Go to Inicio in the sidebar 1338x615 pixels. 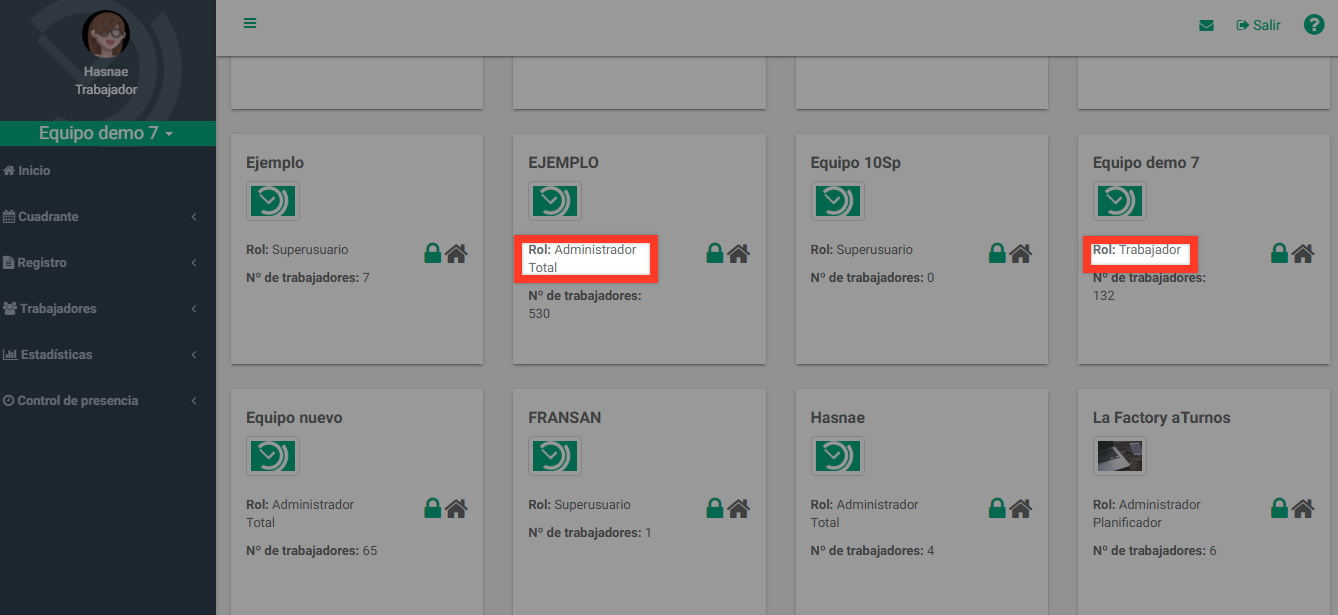tap(27, 171)
